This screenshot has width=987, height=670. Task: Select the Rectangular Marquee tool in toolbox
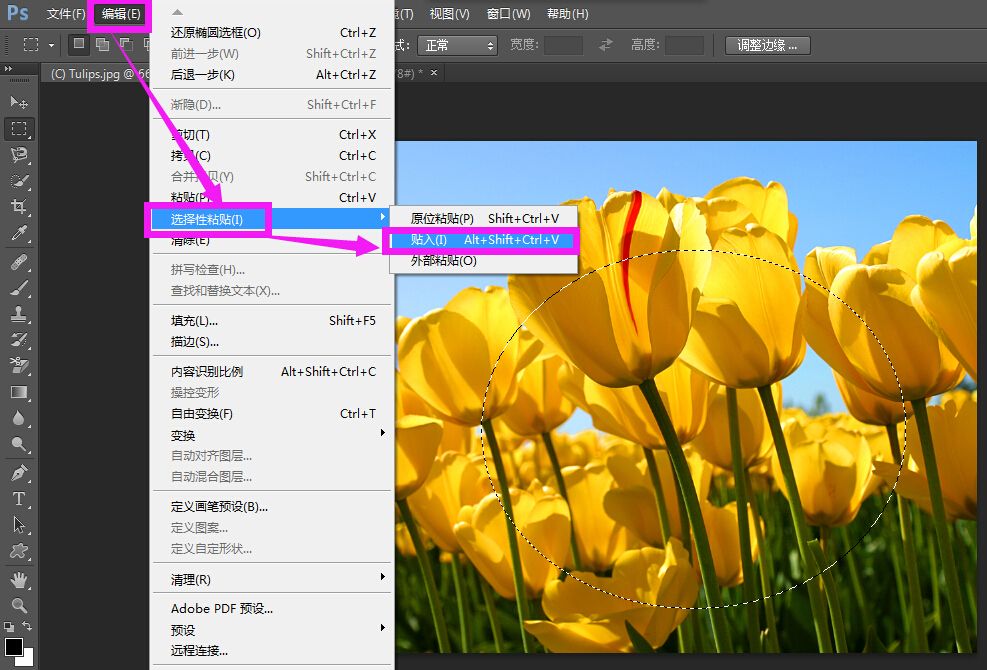pyautogui.click(x=19, y=129)
